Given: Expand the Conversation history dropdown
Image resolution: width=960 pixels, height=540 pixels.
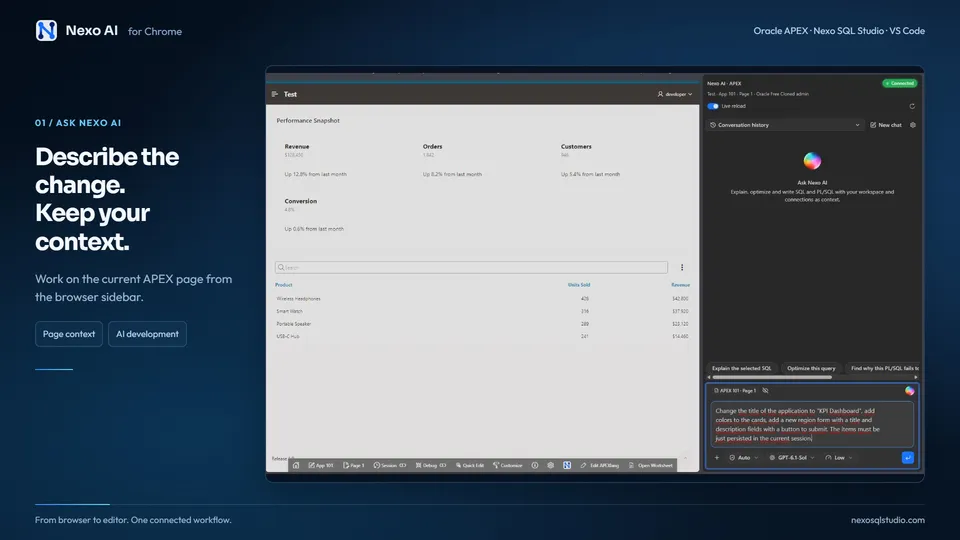Looking at the screenshot, I should 784,125.
